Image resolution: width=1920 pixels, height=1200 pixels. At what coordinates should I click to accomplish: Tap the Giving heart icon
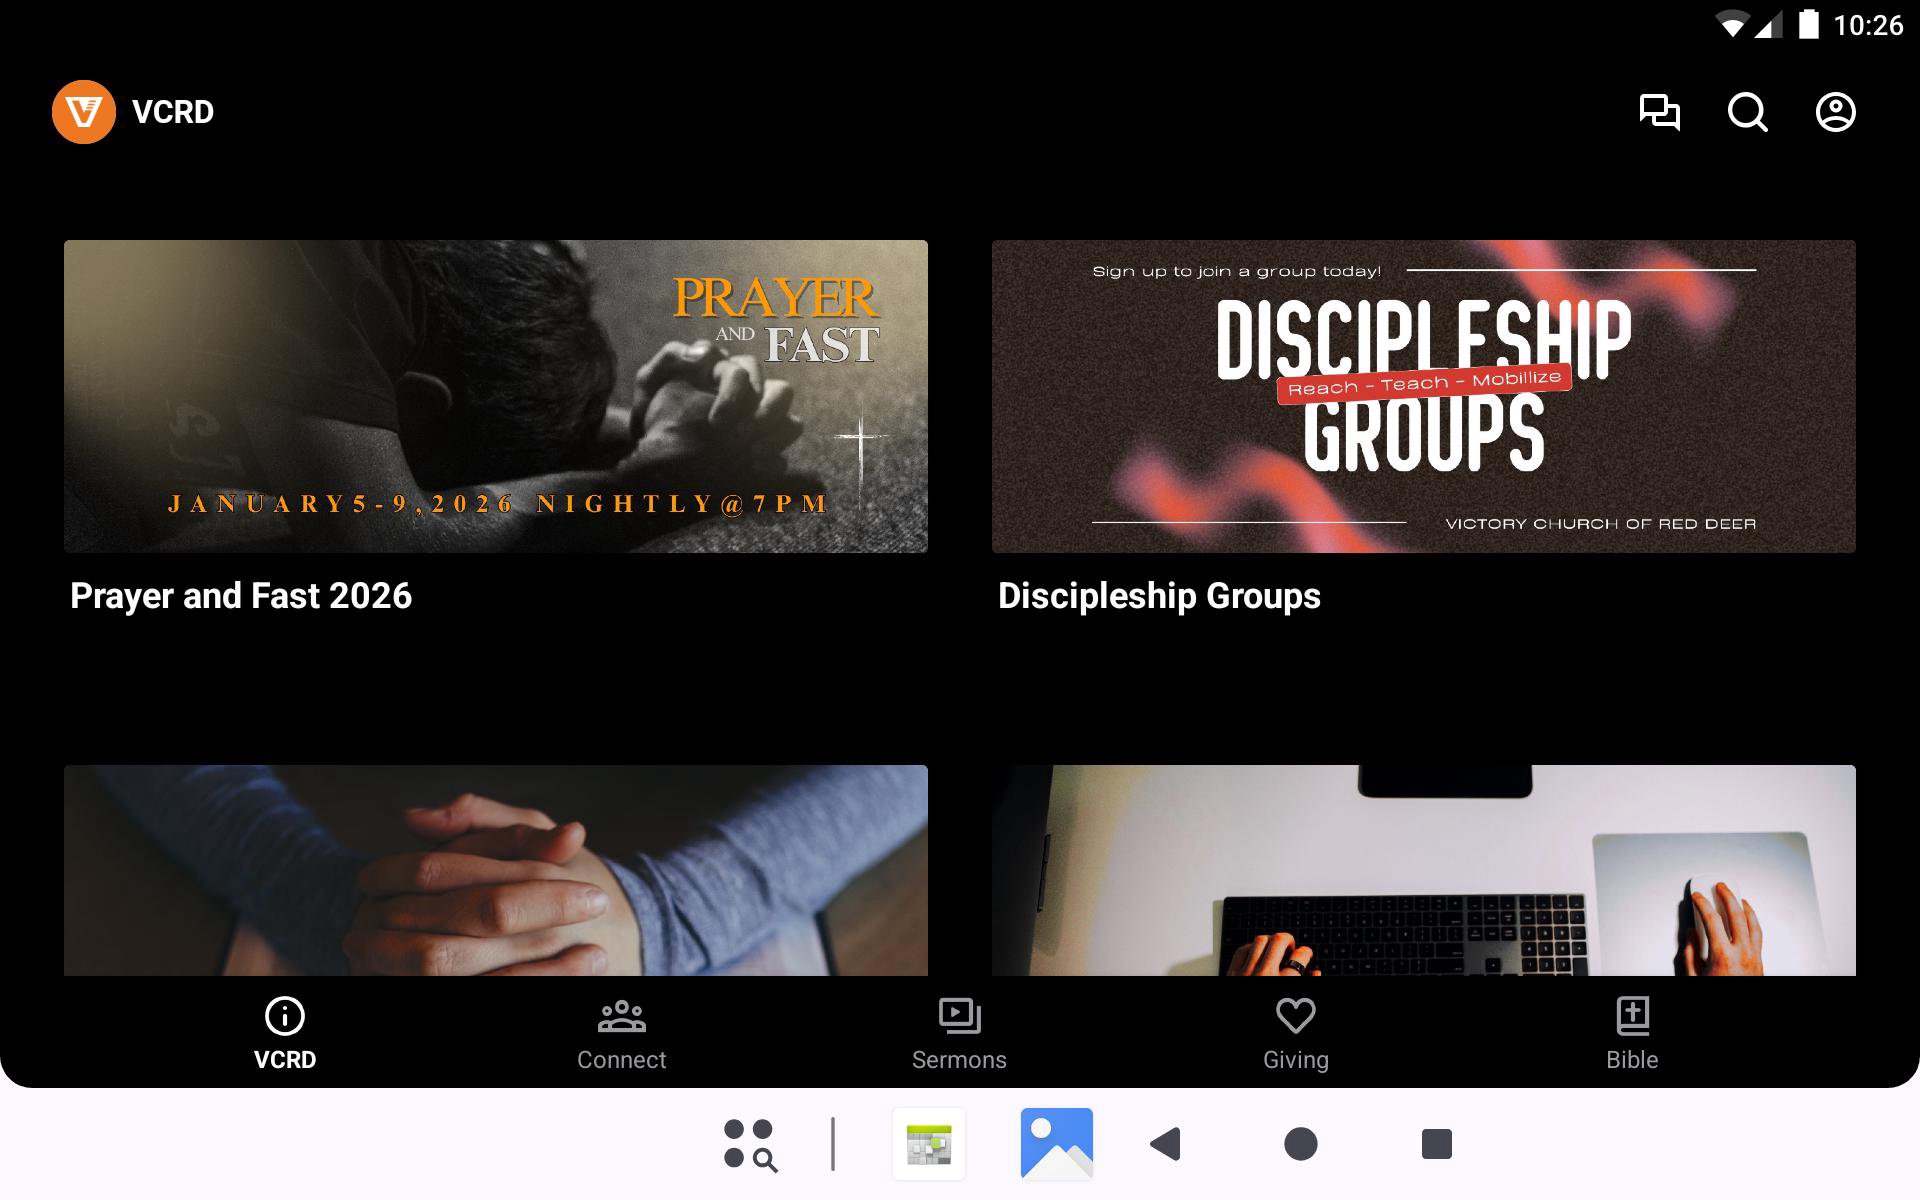(1295, 1016)
